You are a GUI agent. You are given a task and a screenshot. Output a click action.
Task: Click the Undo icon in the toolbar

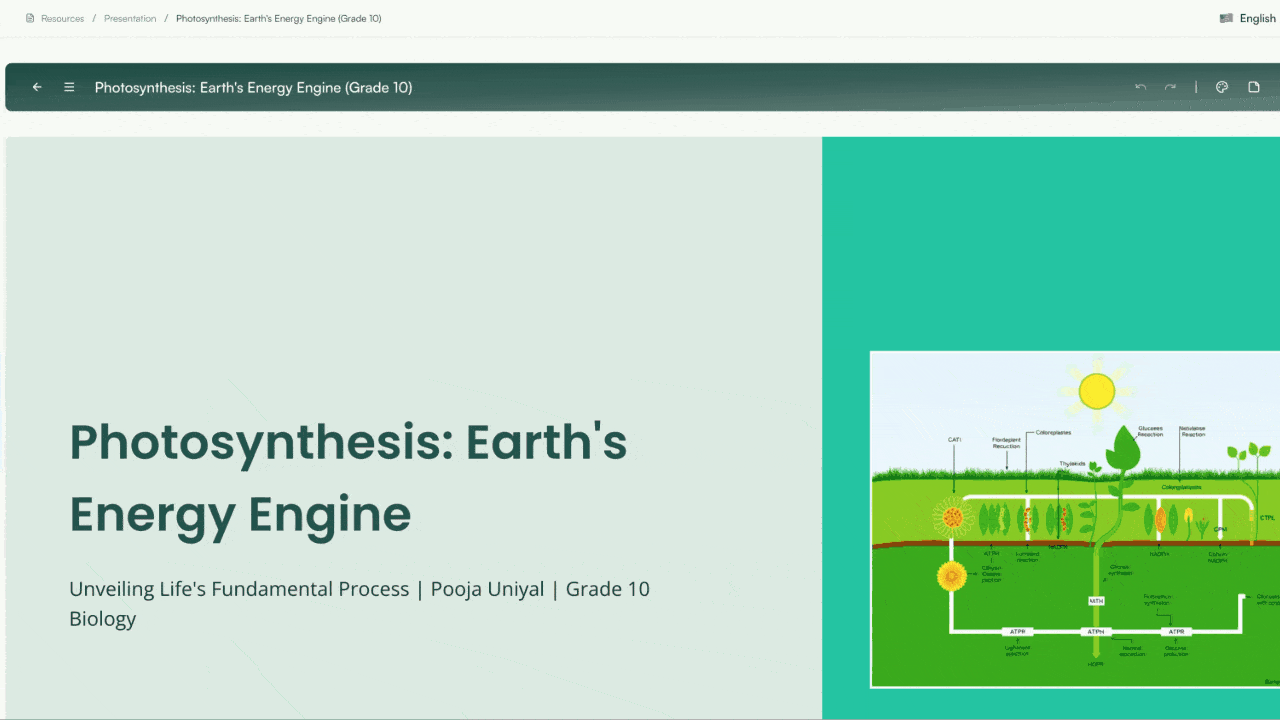coord(1140,87)
